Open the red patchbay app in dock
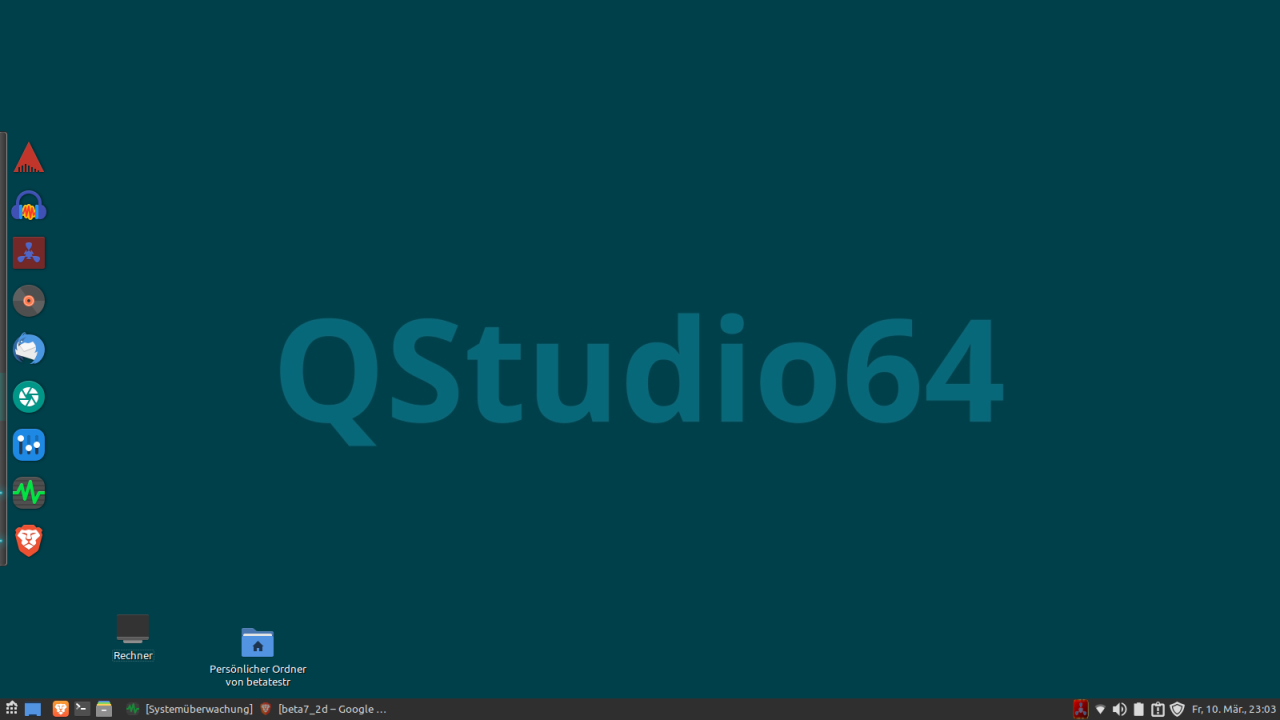 [x=28, y=253]
